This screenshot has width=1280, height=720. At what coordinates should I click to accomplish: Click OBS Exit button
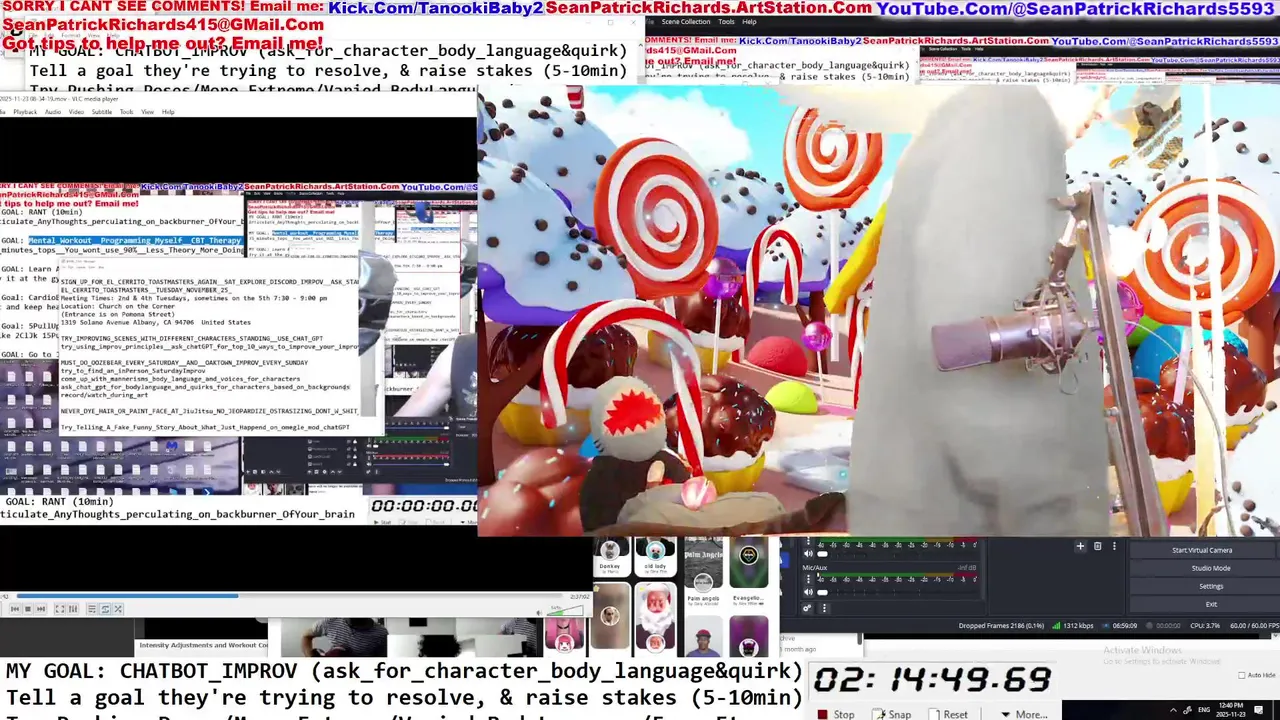[1210, 604]
